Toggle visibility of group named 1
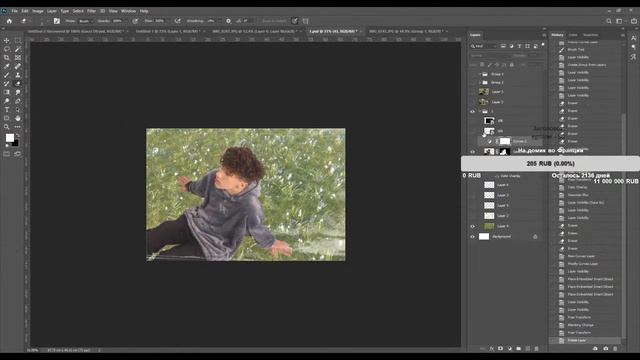Image resolution: width=640 pixels, height=360 pixels. tap(472, 111)
